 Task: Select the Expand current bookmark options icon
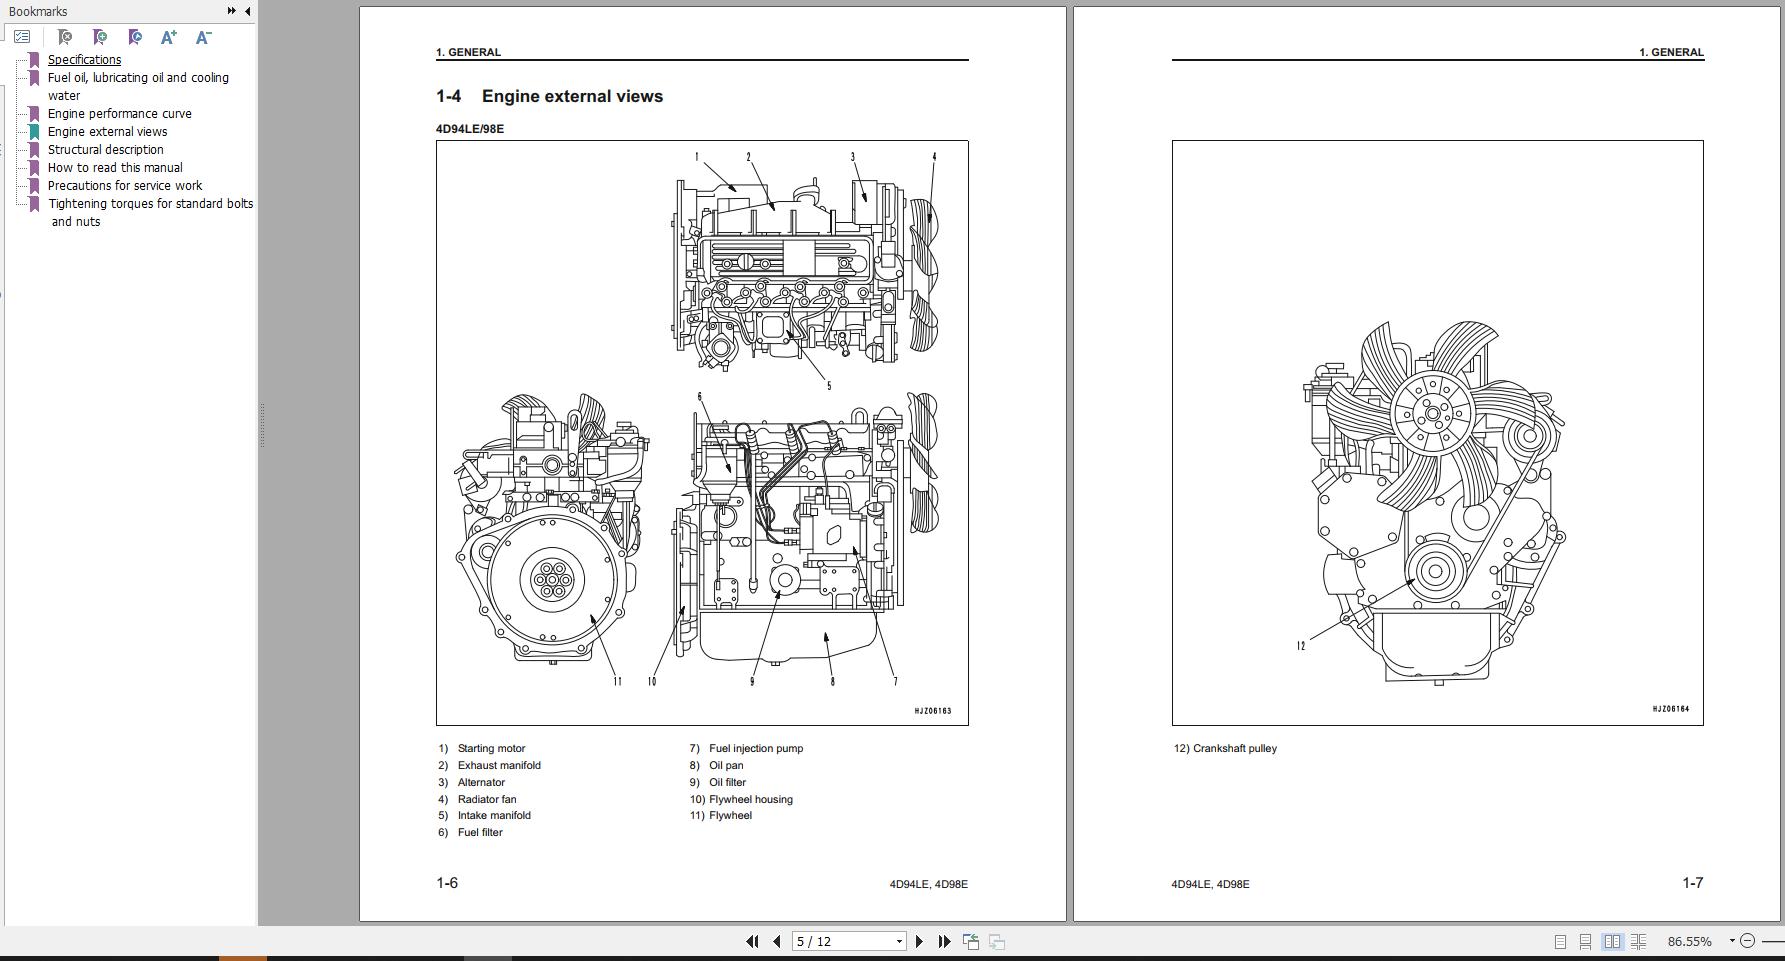[22, 37]
